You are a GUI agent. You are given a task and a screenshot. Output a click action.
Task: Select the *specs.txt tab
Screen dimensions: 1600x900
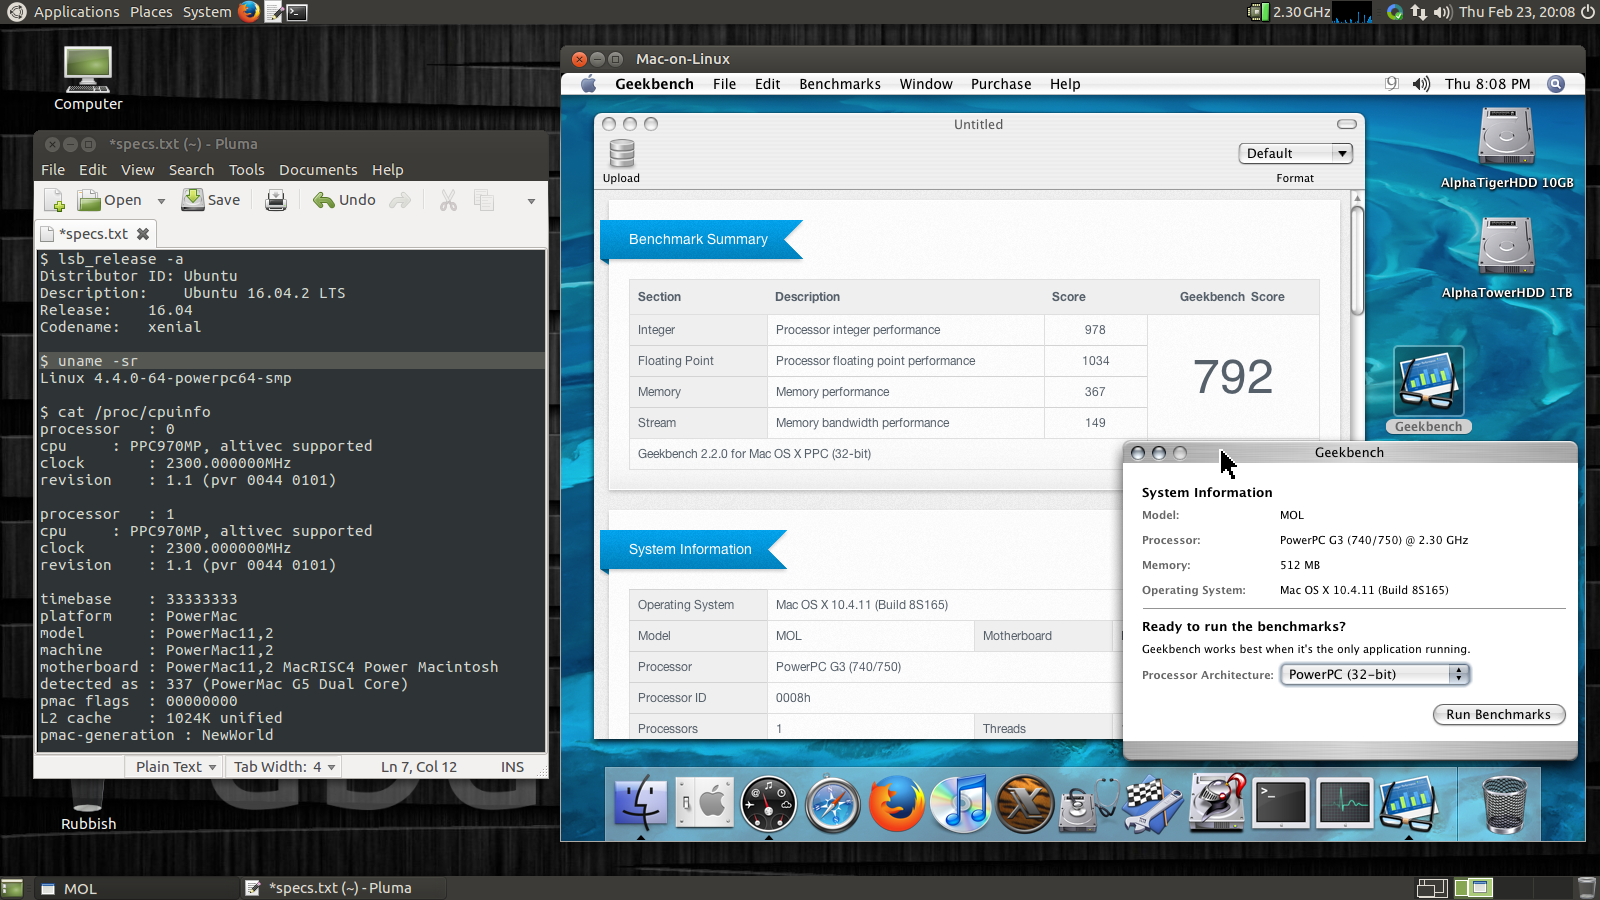pyautogui.click(x=94, y=234)
